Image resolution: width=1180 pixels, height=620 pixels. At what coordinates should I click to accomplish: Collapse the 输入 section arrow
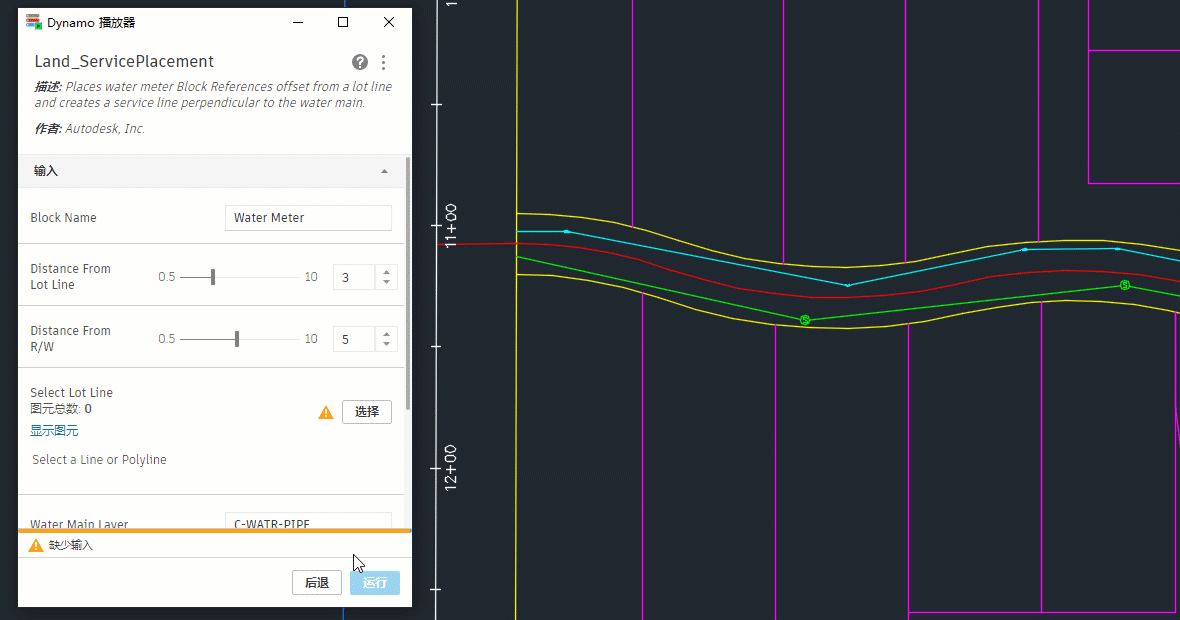click(385, 172)
